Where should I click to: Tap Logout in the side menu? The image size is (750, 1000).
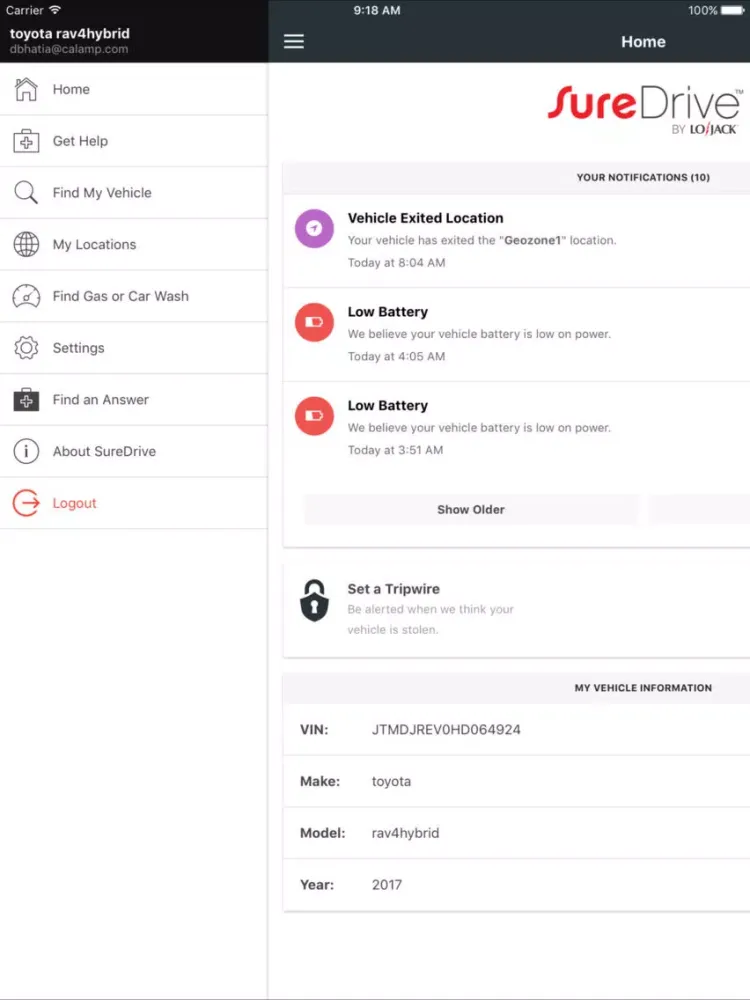(x=134, y=503)
